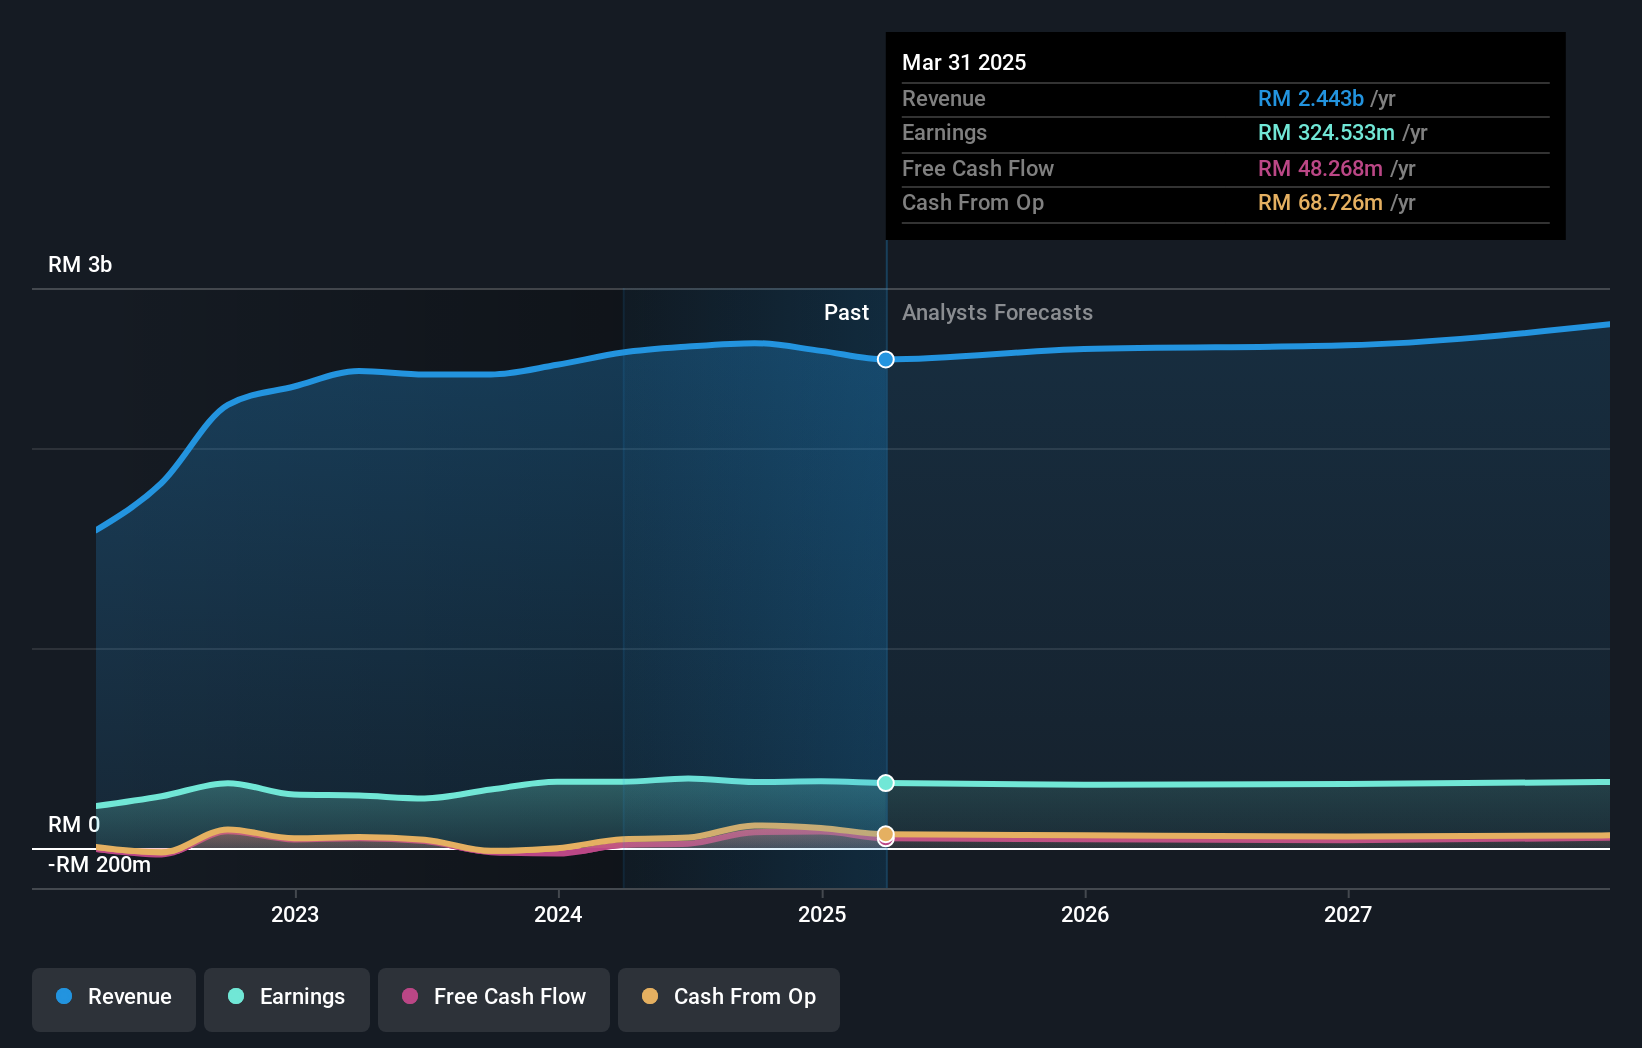Viewport: 1642px width, 1048px height.
Task: Click the 2023 x-axis label
Action: (x=295, y=914)
